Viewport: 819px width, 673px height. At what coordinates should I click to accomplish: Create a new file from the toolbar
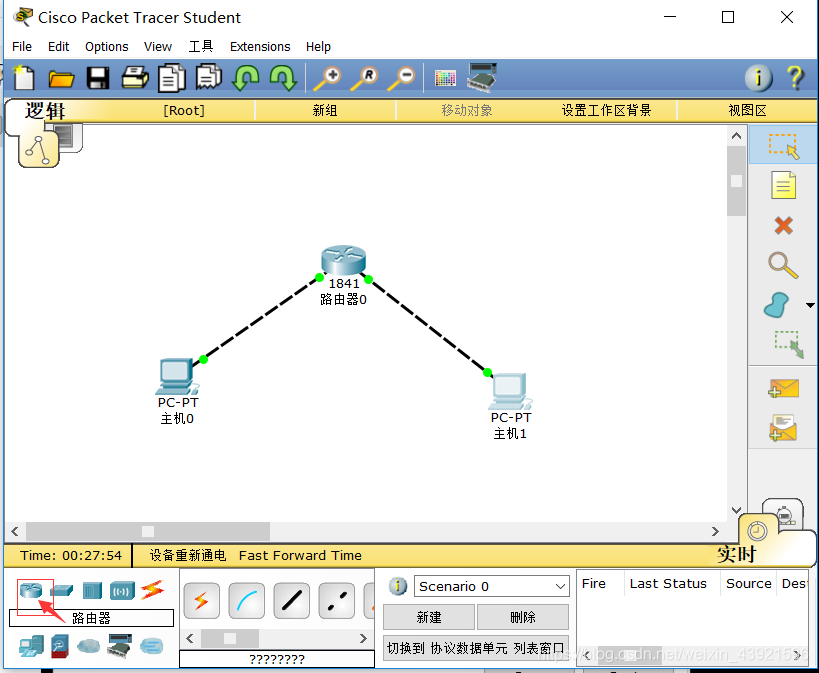pyautogui.click(x=24, y=78)
